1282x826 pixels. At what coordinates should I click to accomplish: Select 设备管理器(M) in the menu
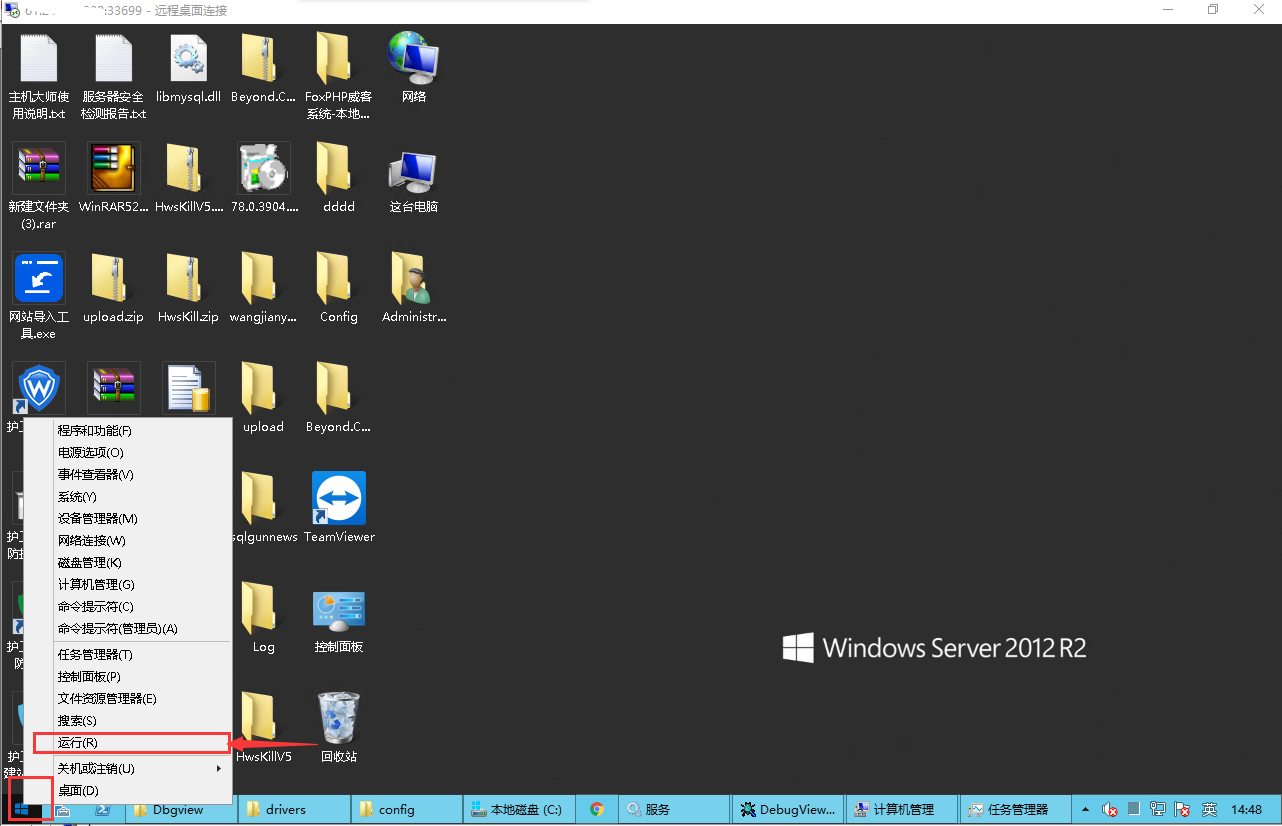(98, 519)
